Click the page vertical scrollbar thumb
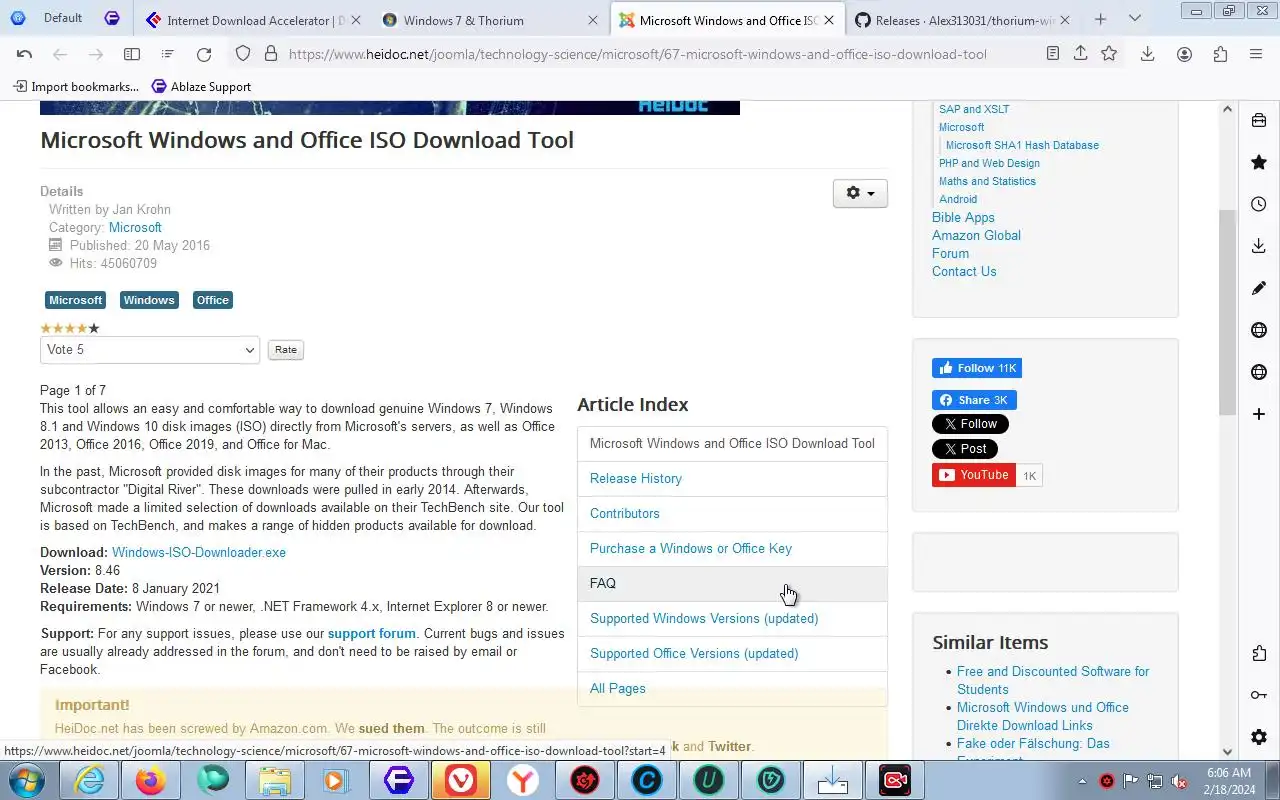The image size is (1280, 800). click(1228, 313)
